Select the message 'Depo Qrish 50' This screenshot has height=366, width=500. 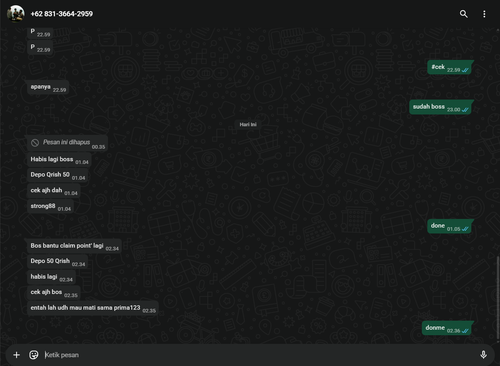58,175
